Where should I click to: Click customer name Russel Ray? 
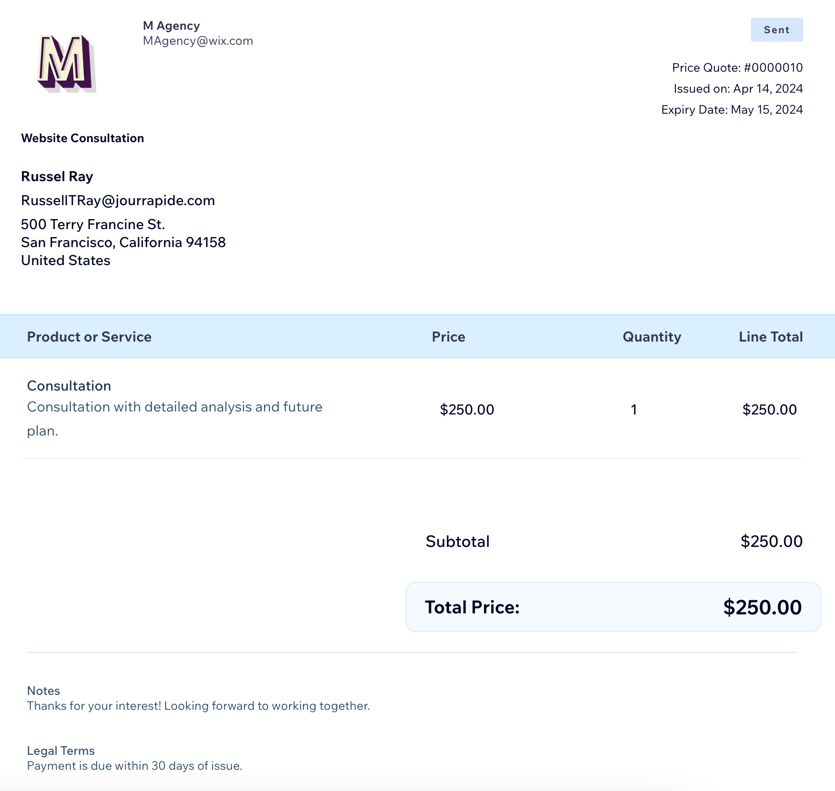[x=57, y=176]
